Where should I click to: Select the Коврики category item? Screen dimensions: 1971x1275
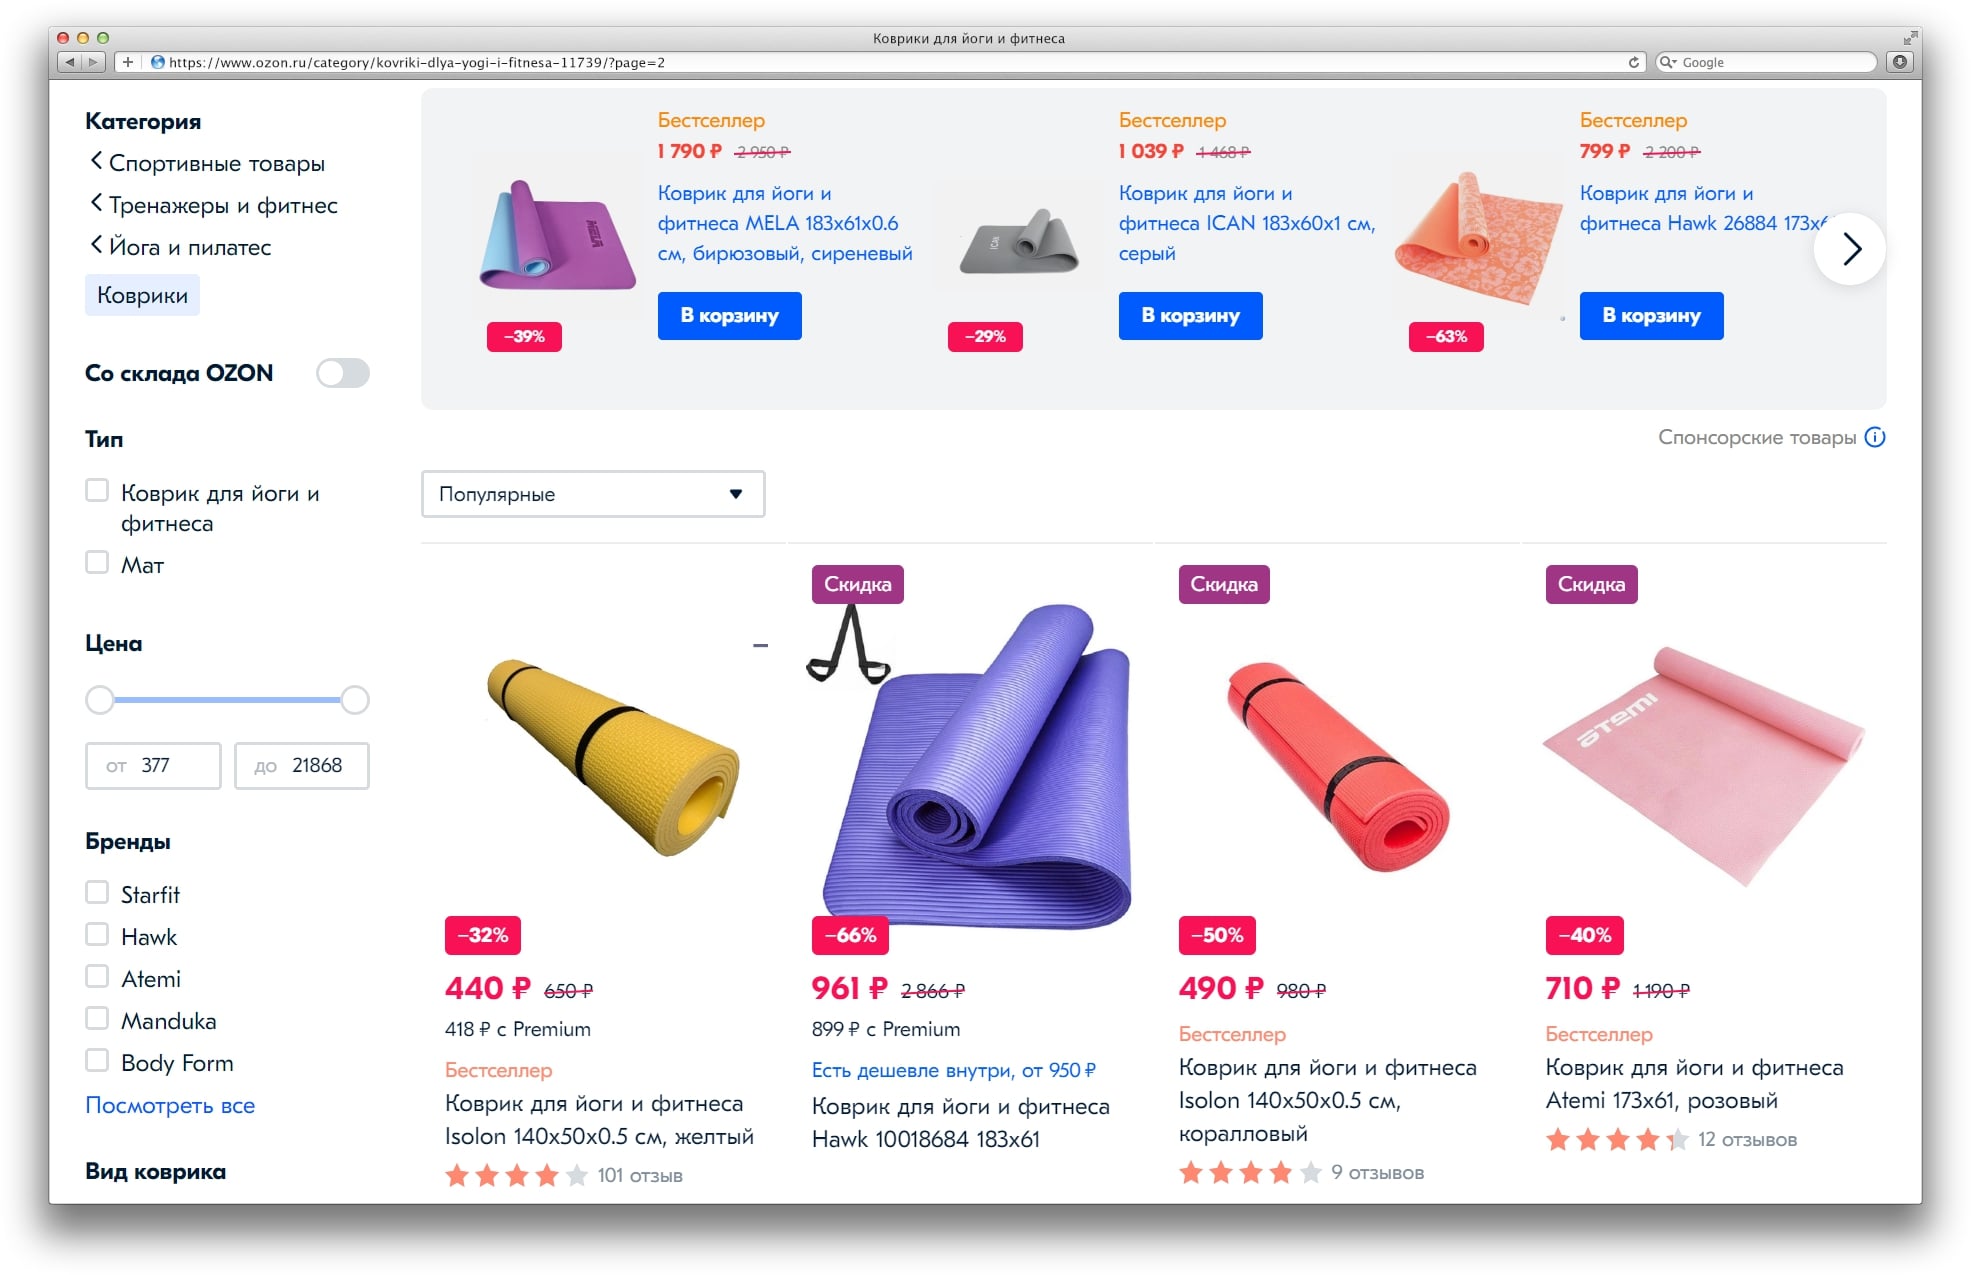[x=142, y=296]
